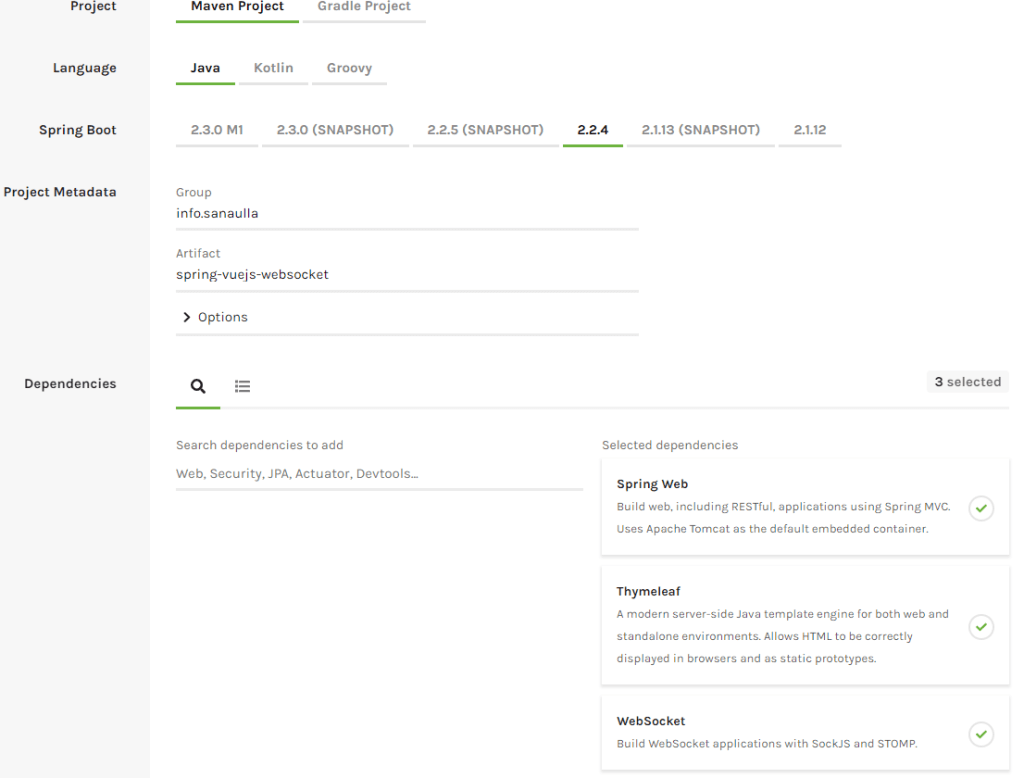Viewport: 1024px width, 778px height.
Task: Choose Groovy language
Action: coord(349,68)
